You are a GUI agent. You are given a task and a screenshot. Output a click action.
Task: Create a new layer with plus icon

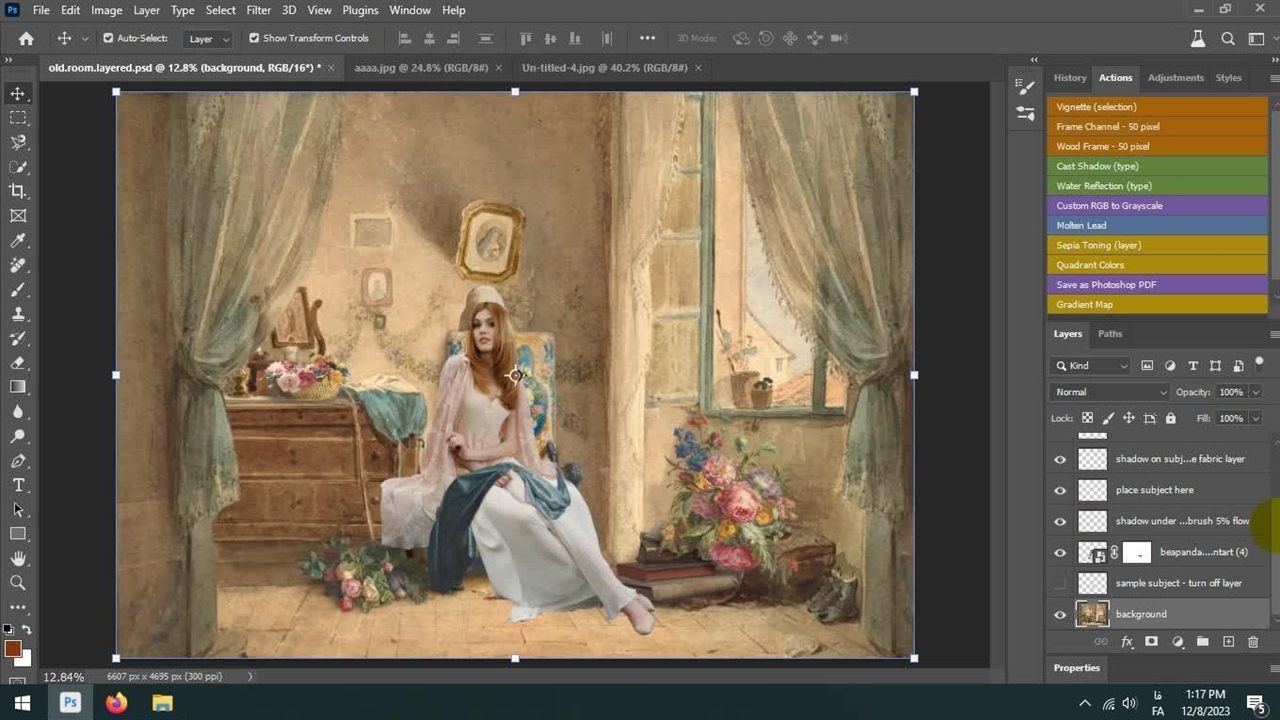pyautogui.click(x=1228, y=642)
